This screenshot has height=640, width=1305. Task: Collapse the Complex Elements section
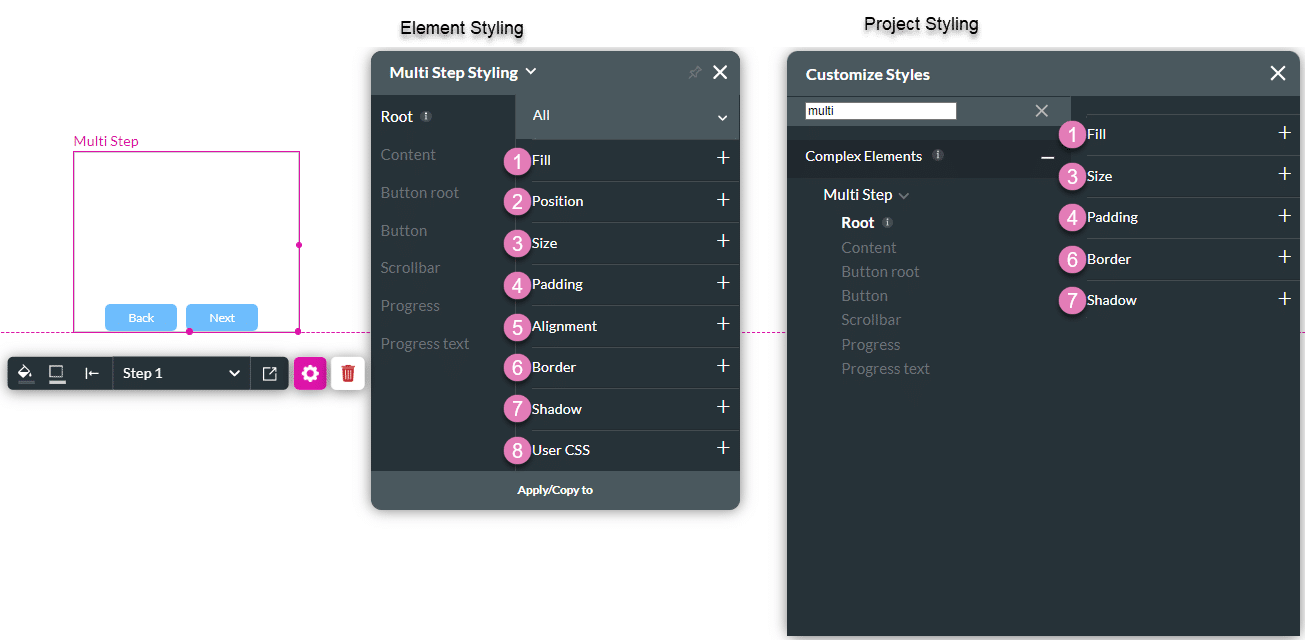click(1047, 157)
